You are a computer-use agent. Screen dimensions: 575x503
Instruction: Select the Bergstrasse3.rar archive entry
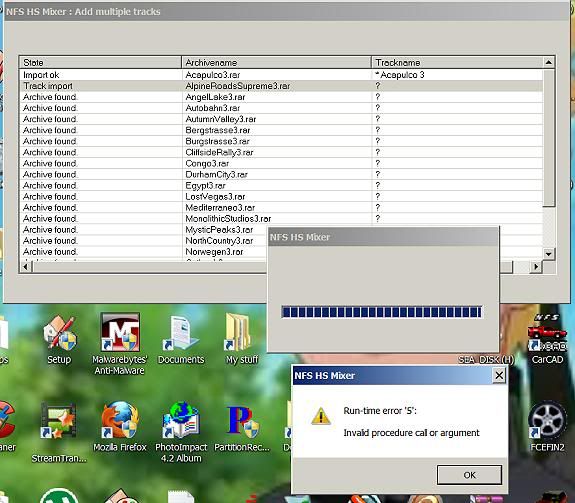(281, 130)
